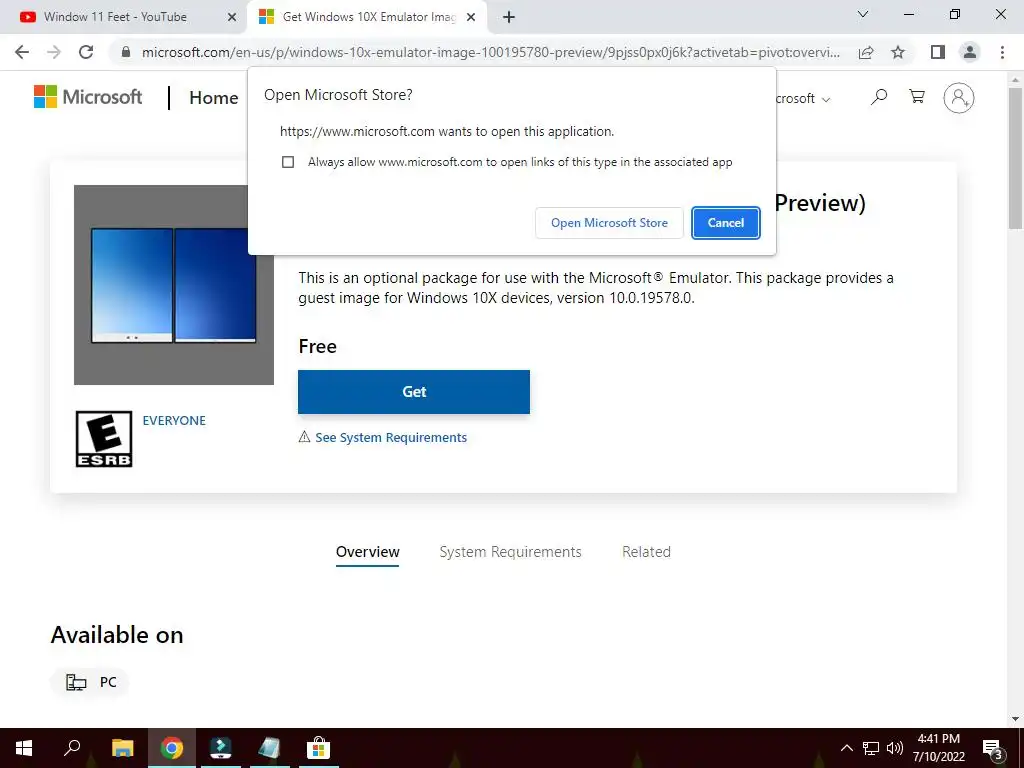Image resolution: width=1024 pixels, height=768 pixels.
Task: Click the page vertical scrollbar thumb
Action: (1015, 157)
